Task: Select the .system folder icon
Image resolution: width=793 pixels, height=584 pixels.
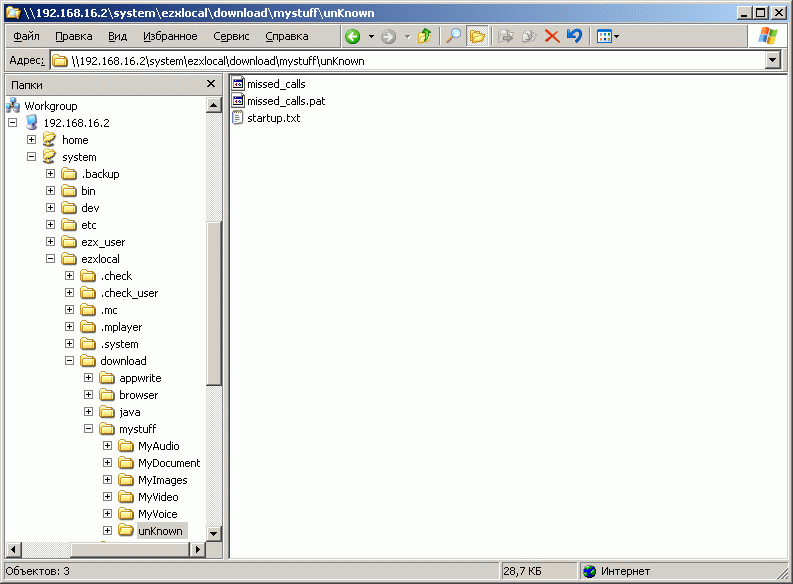Action: pyautogui.click(x=88, y=344)
